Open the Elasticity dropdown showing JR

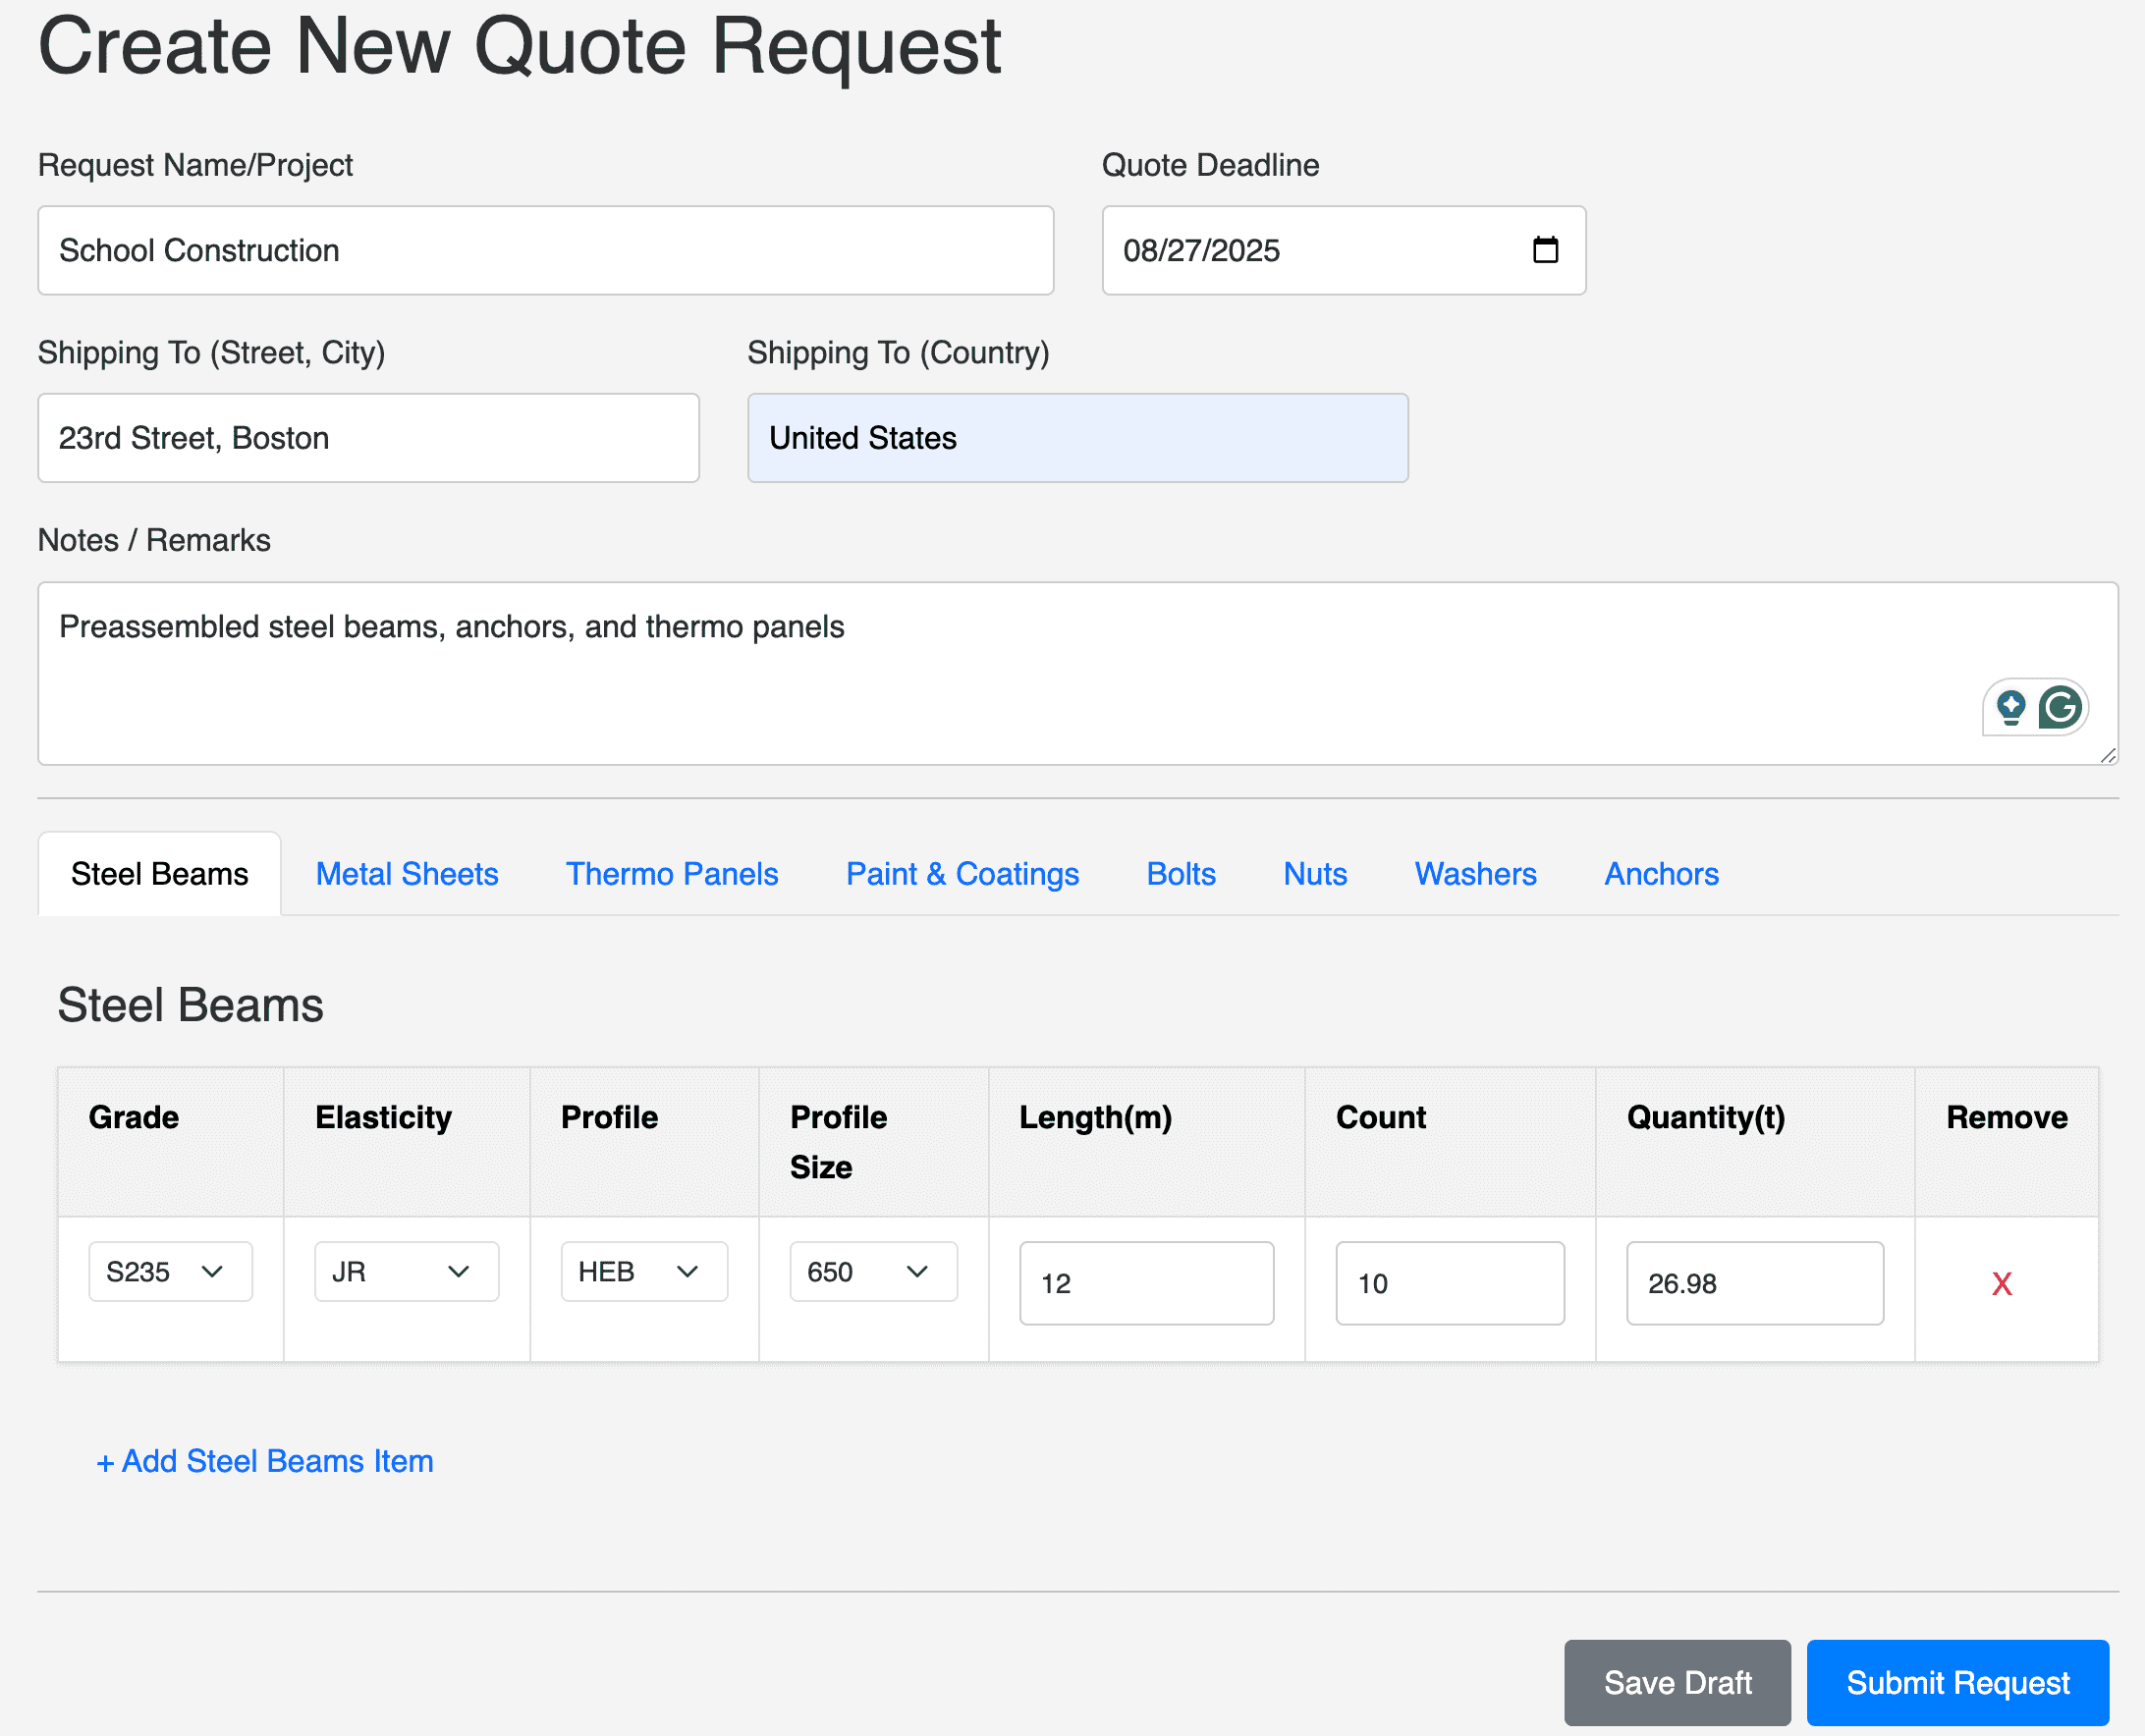pyautogui.click(x=405, y=1271)
